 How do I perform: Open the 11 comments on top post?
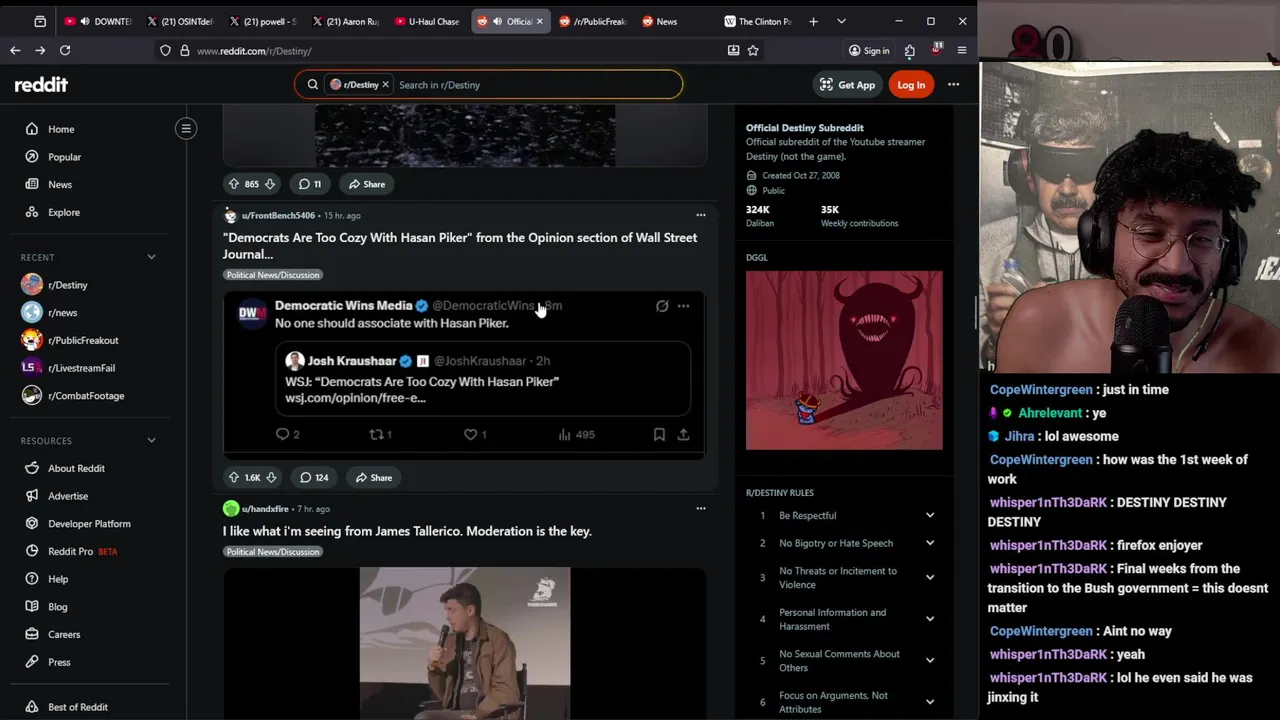[x=310, y=184]
